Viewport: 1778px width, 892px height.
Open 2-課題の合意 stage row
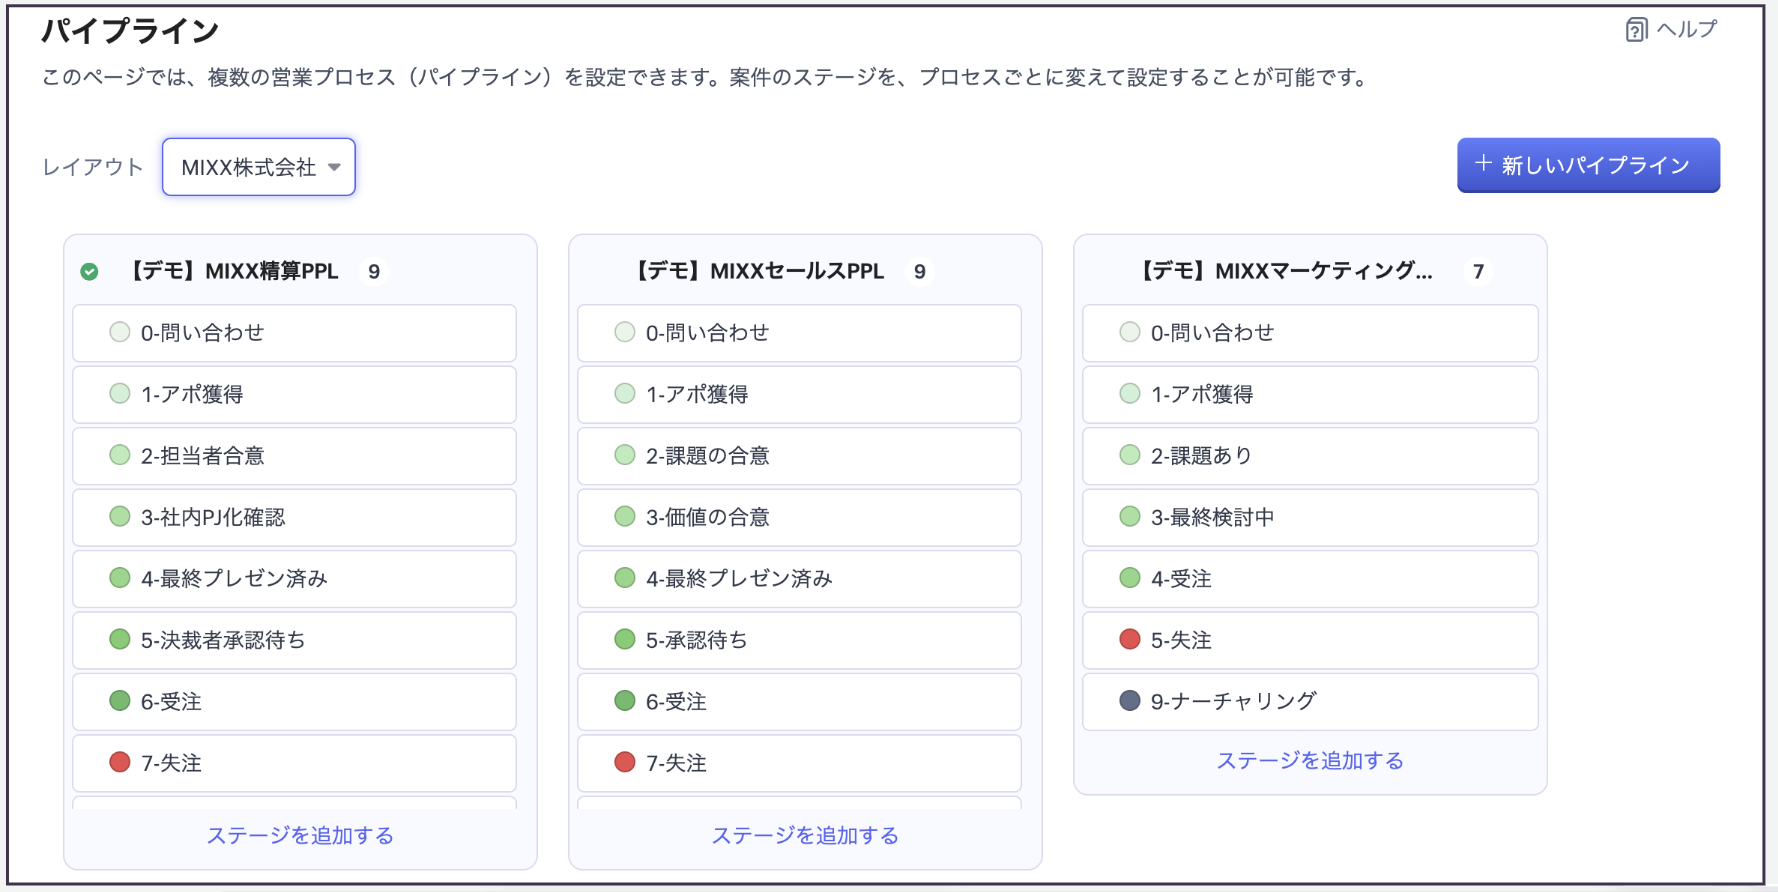[x=799, y=456]
